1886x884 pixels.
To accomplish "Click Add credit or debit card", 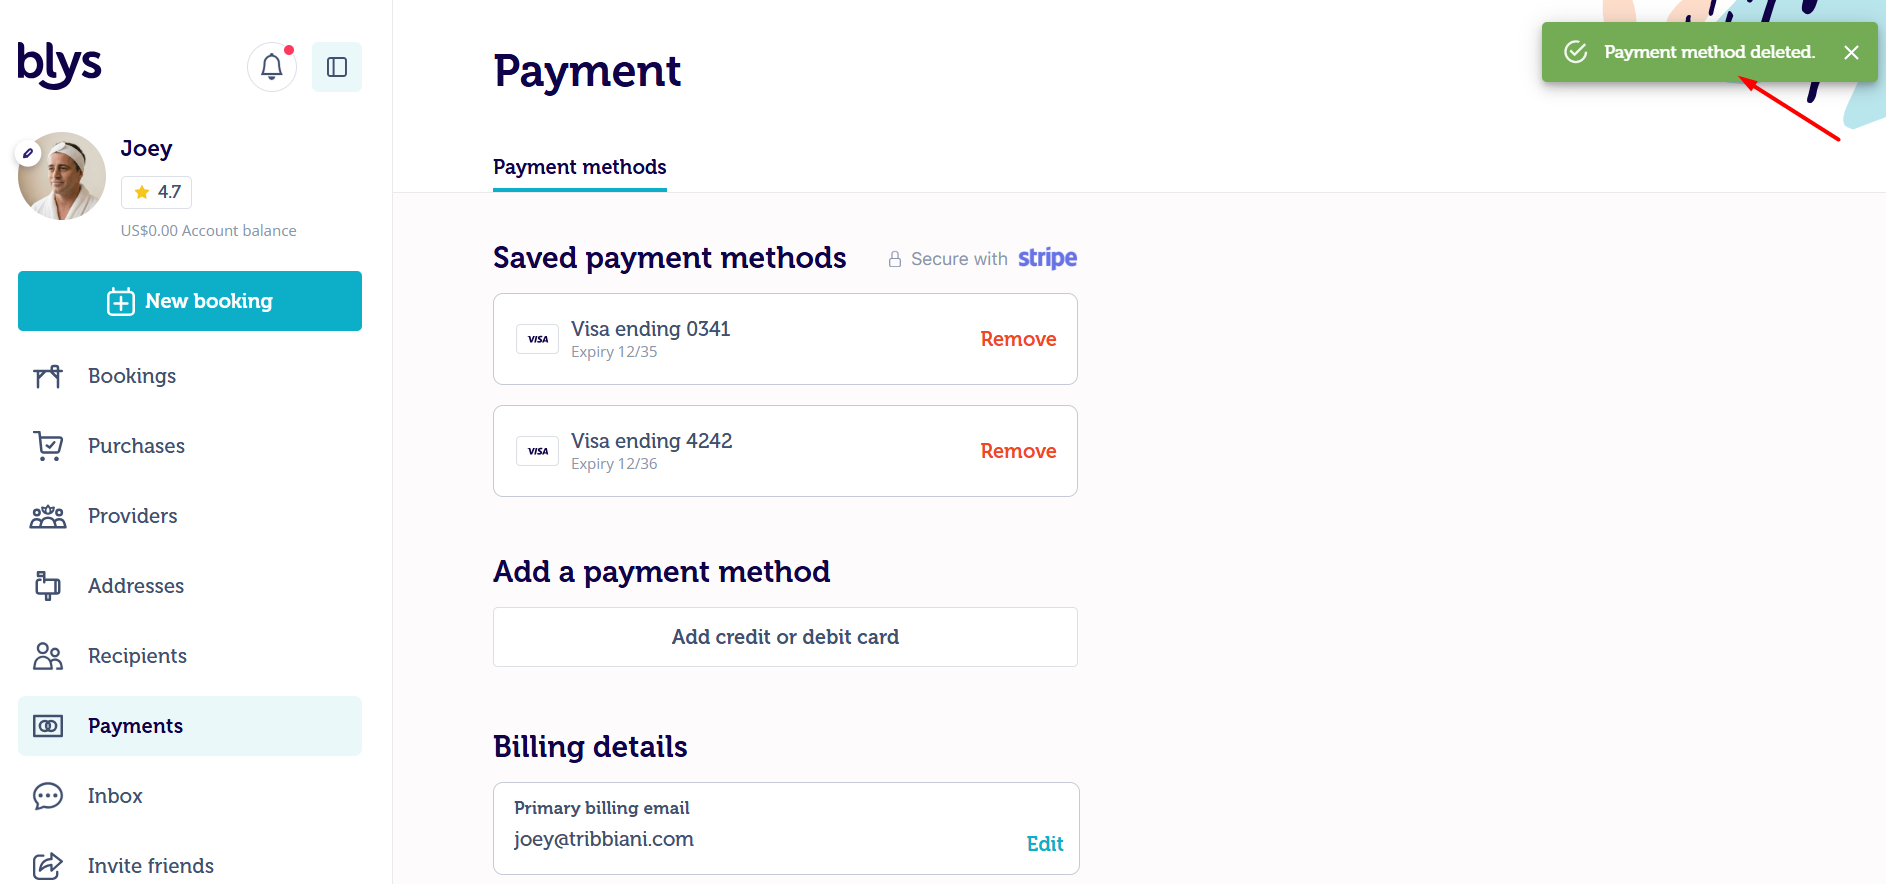I will point(785,637).
